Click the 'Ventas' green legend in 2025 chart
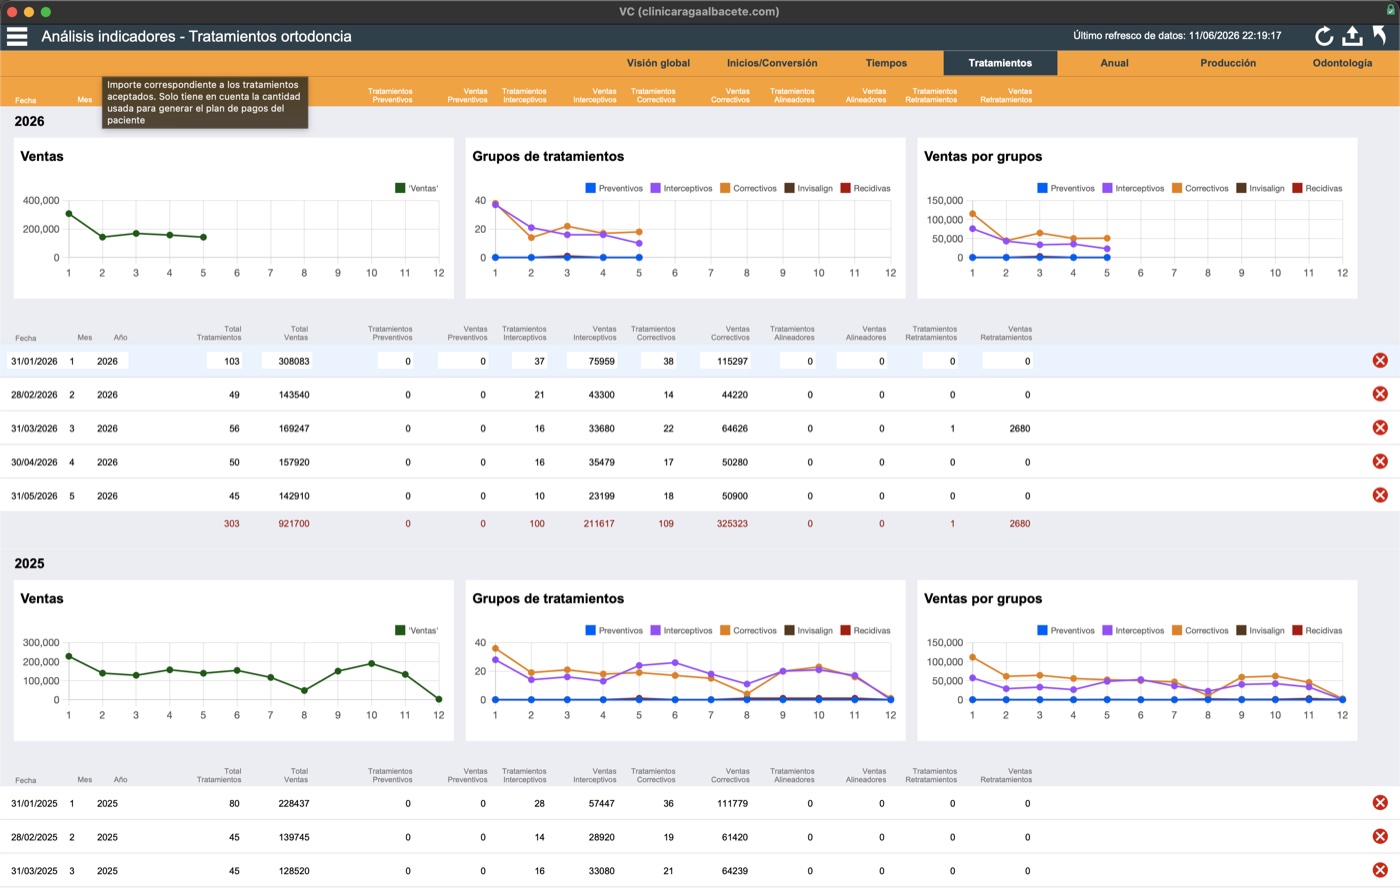The height and width of the screenshot is (893, 1400). (x=417, y=630)
